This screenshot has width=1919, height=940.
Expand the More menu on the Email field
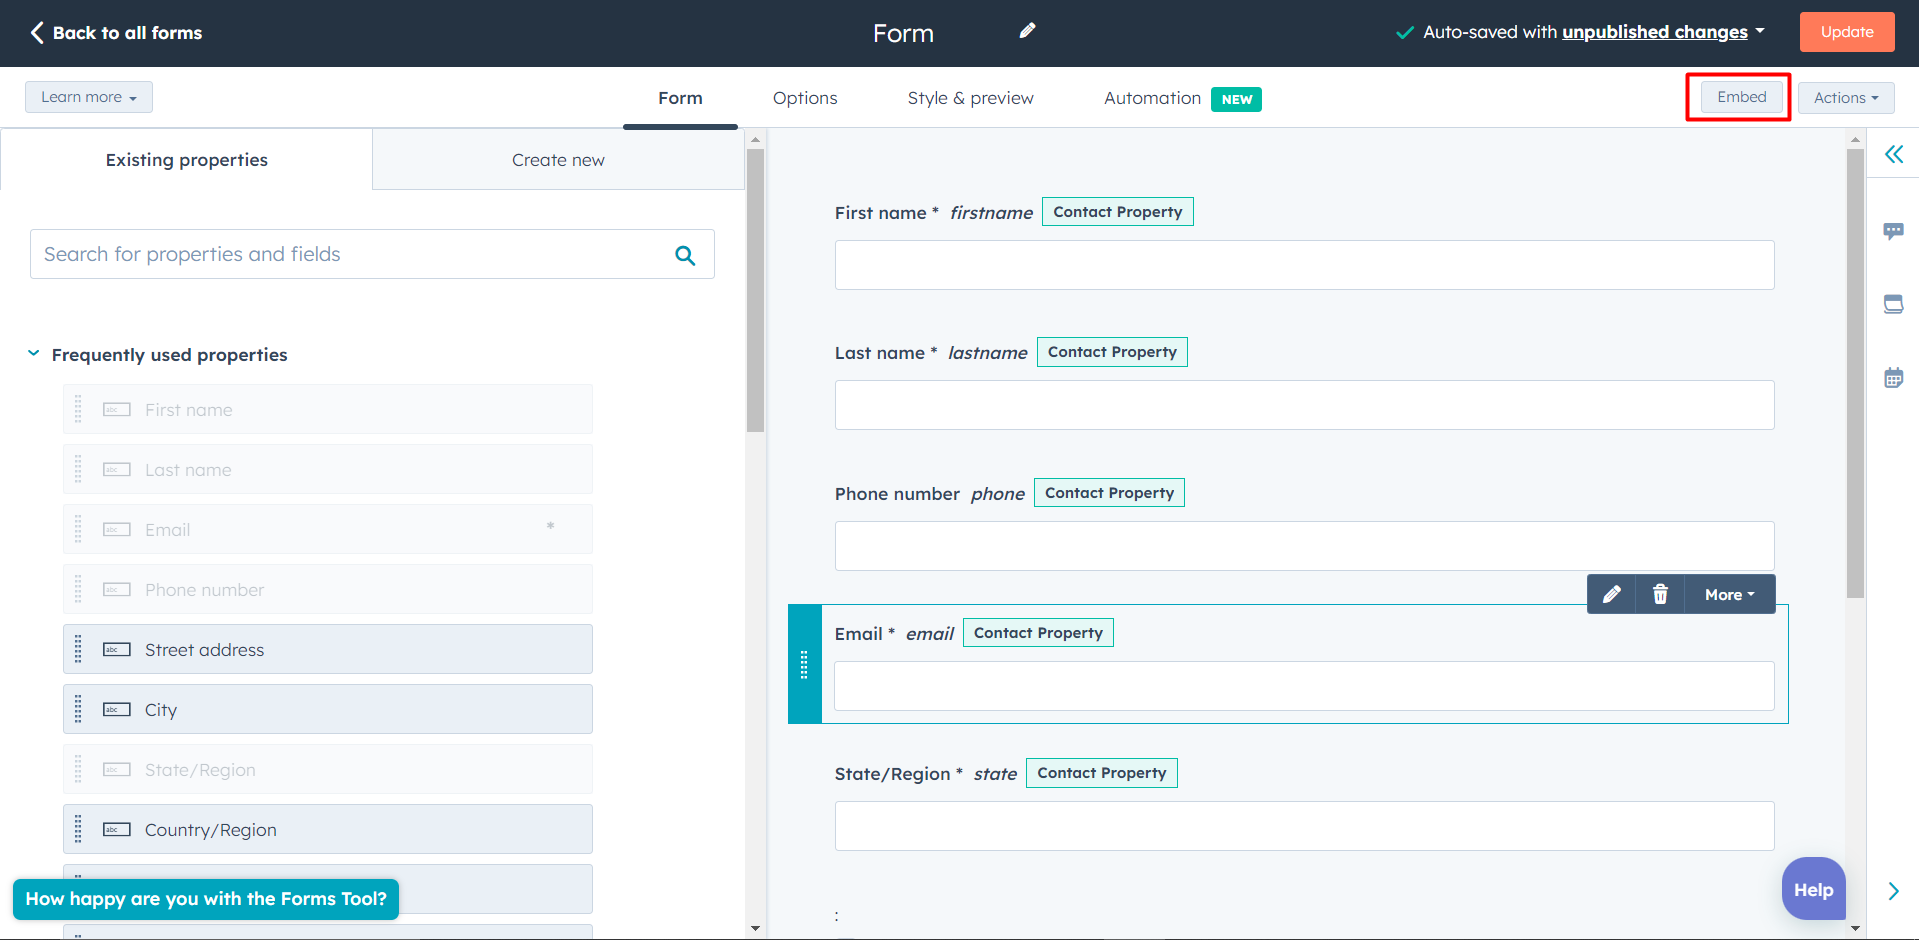click(1728, 594)
